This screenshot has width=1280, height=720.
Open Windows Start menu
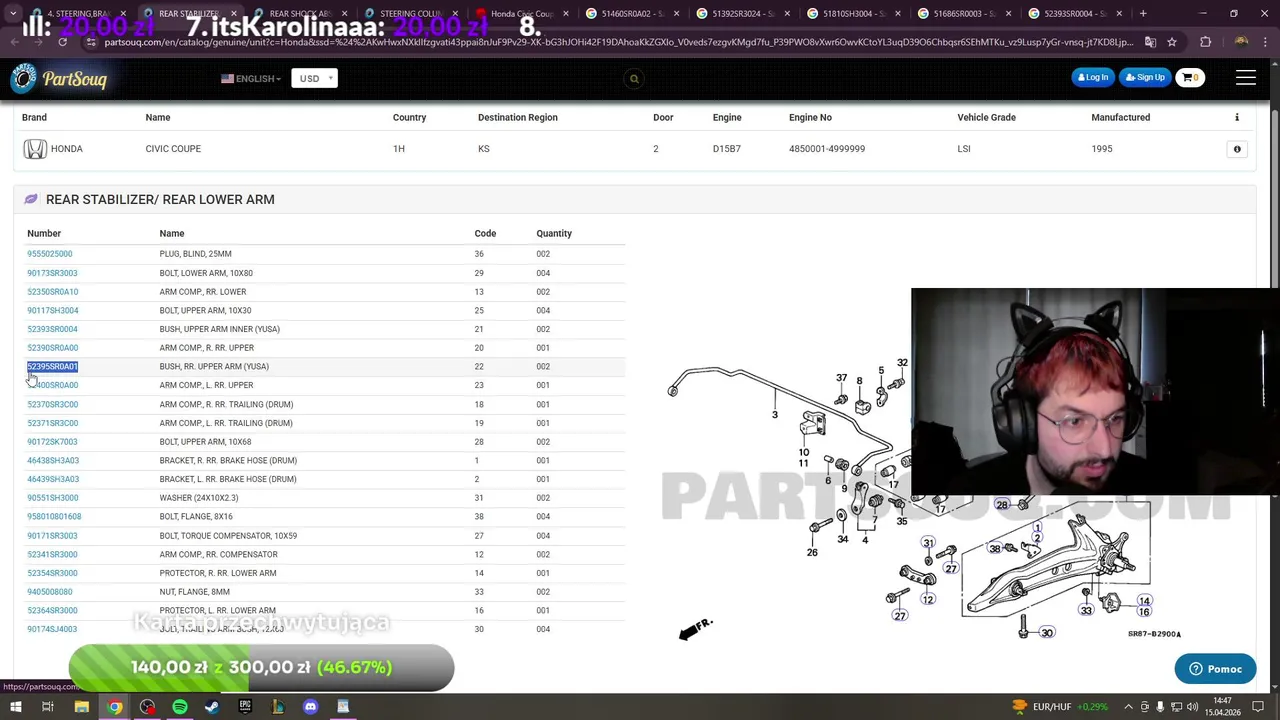coord(15,707)
